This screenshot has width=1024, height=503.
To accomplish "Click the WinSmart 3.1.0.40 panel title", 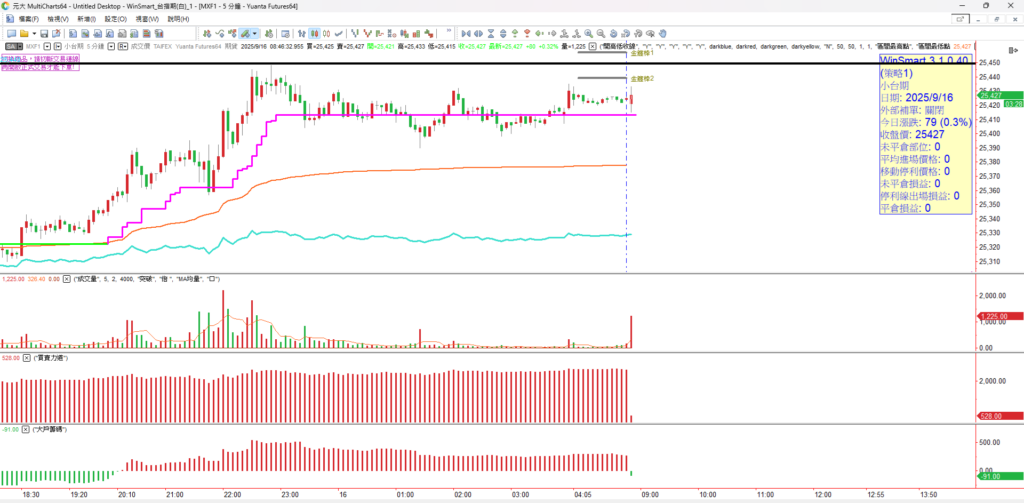I will click(923, 61).
